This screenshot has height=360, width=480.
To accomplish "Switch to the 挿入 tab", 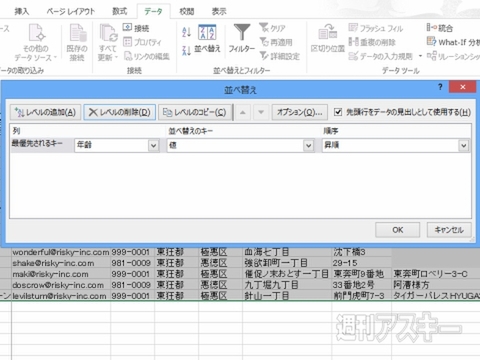I will (x=22, y=11).
